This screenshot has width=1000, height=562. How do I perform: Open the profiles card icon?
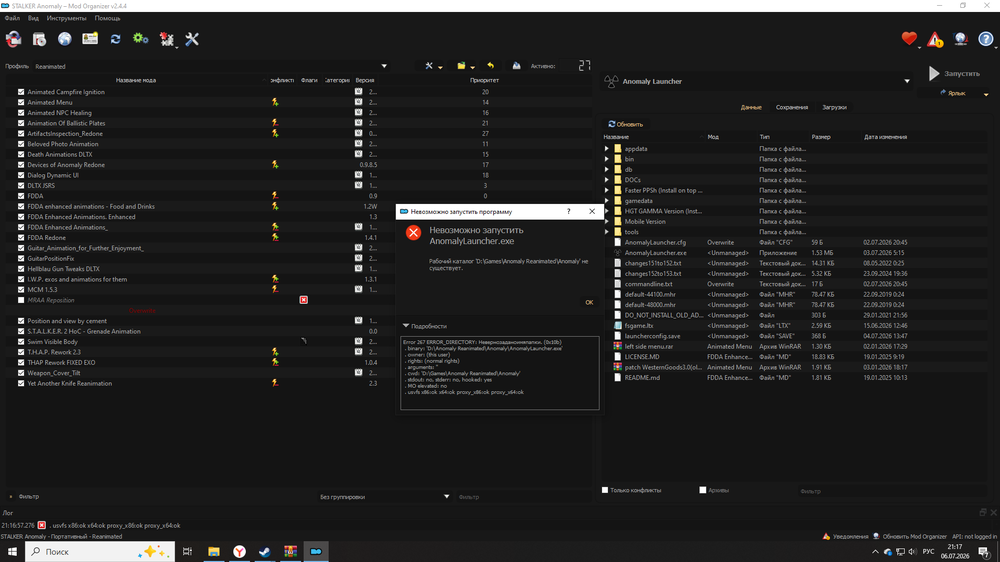[90, 39]
